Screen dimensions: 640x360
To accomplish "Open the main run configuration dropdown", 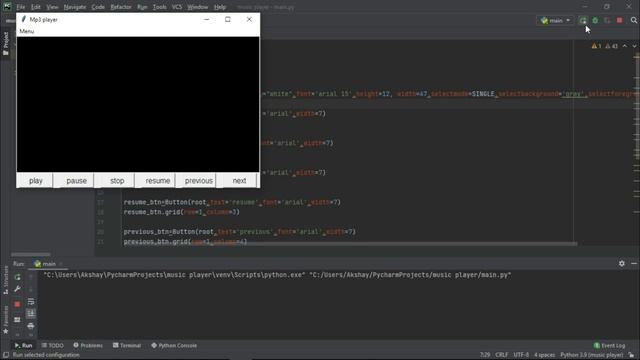I will tap(555, 20).
